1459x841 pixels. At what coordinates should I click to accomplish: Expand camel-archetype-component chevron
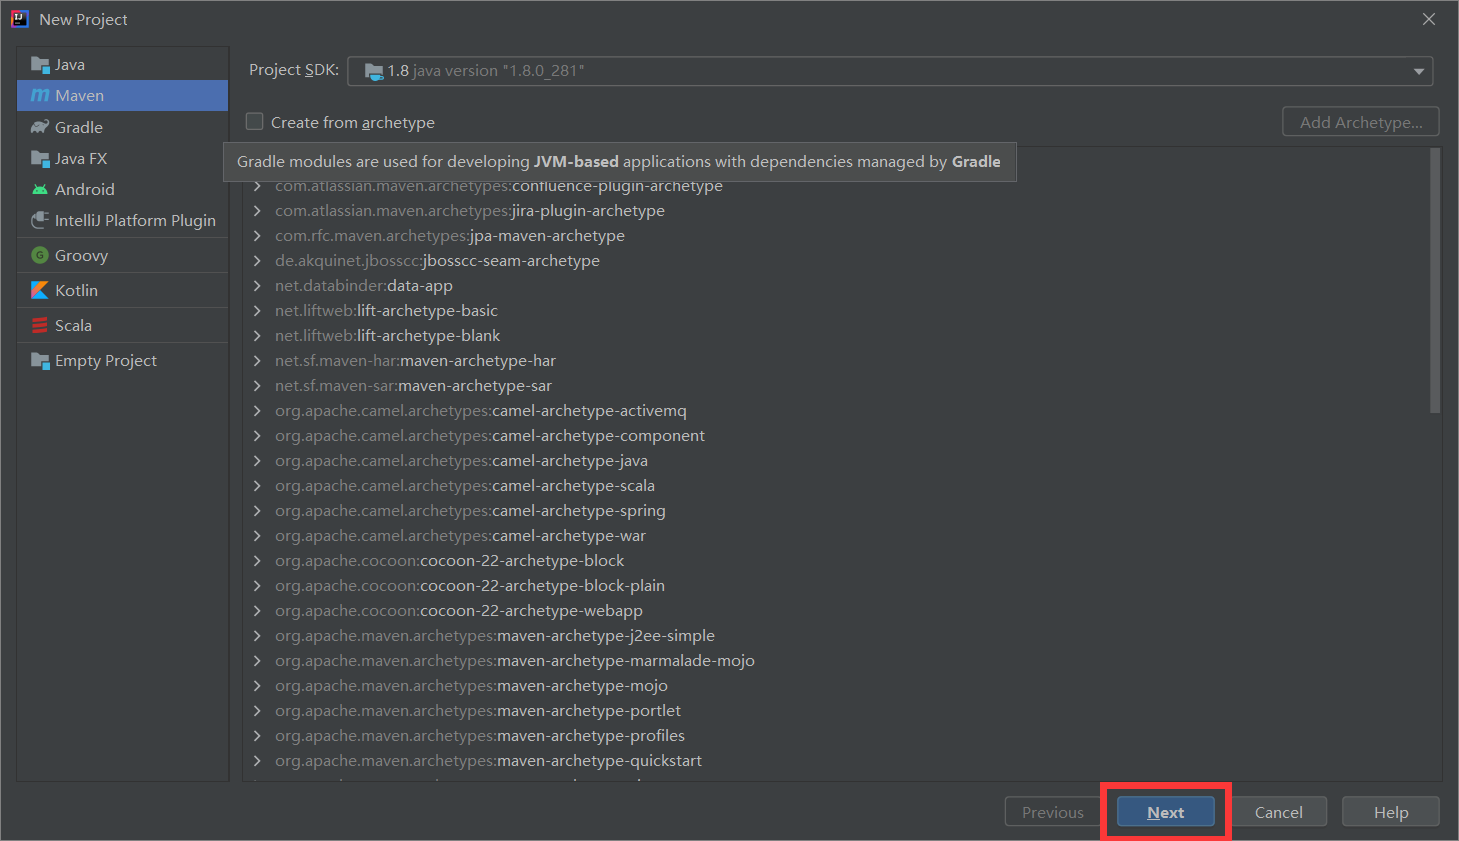click(x=257, y=436)
